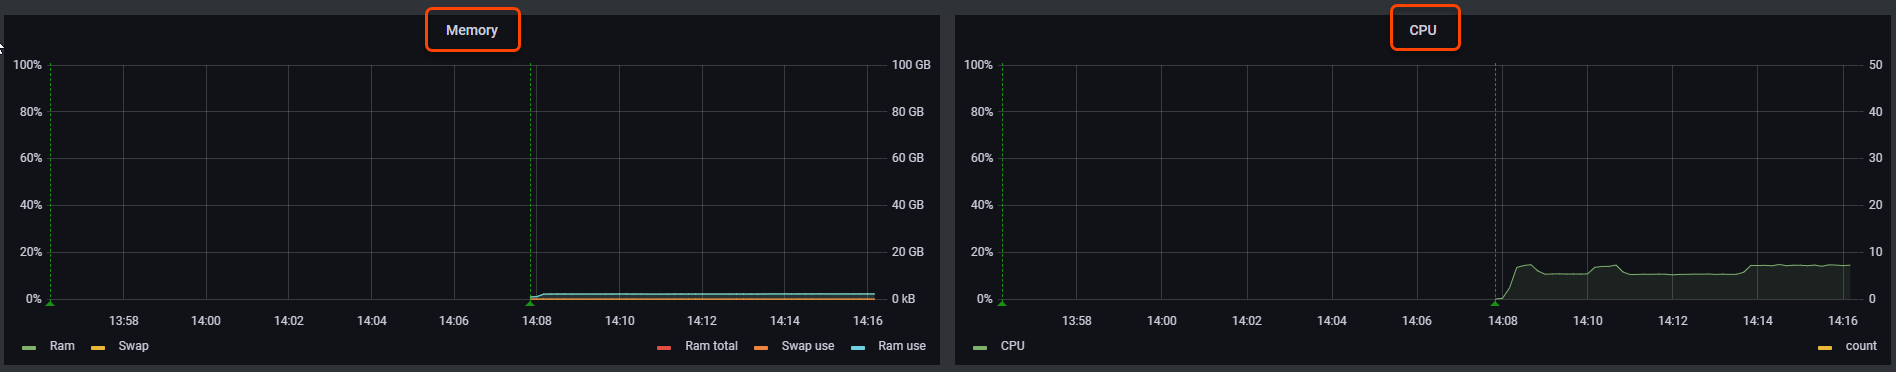Click the green CPU legend color swatch
Screen dimensions: 1896x372
tap(980, 348)
